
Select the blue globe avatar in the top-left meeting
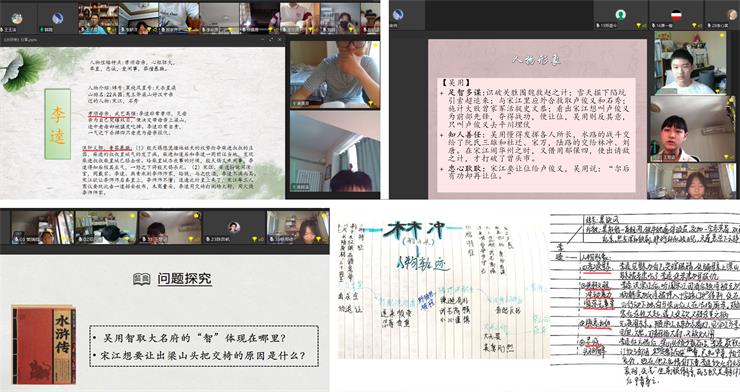click(58, 18)
